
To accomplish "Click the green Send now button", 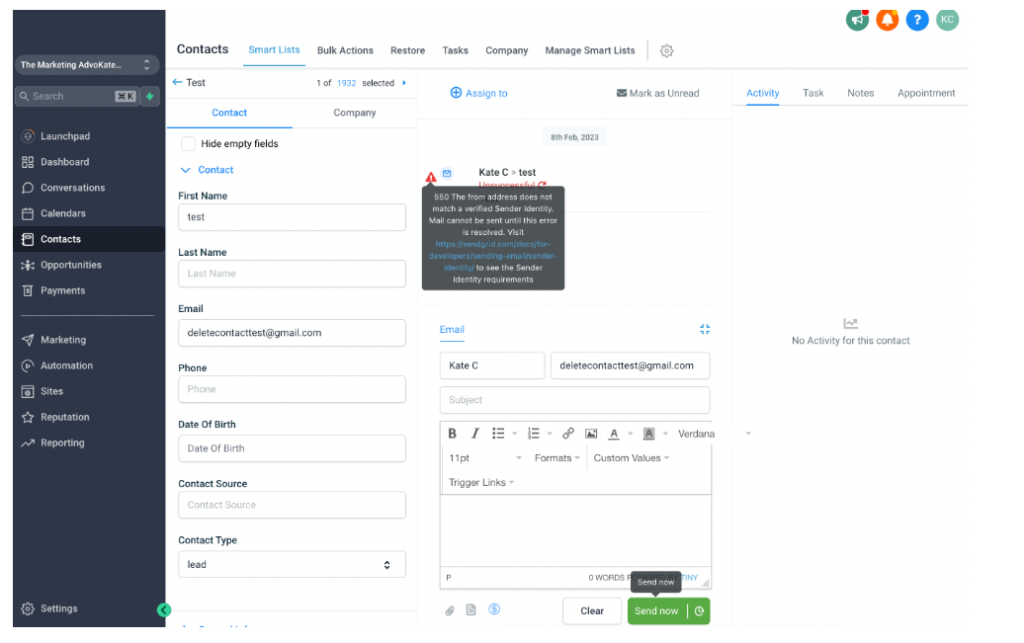I will click(x=656, y=611).
